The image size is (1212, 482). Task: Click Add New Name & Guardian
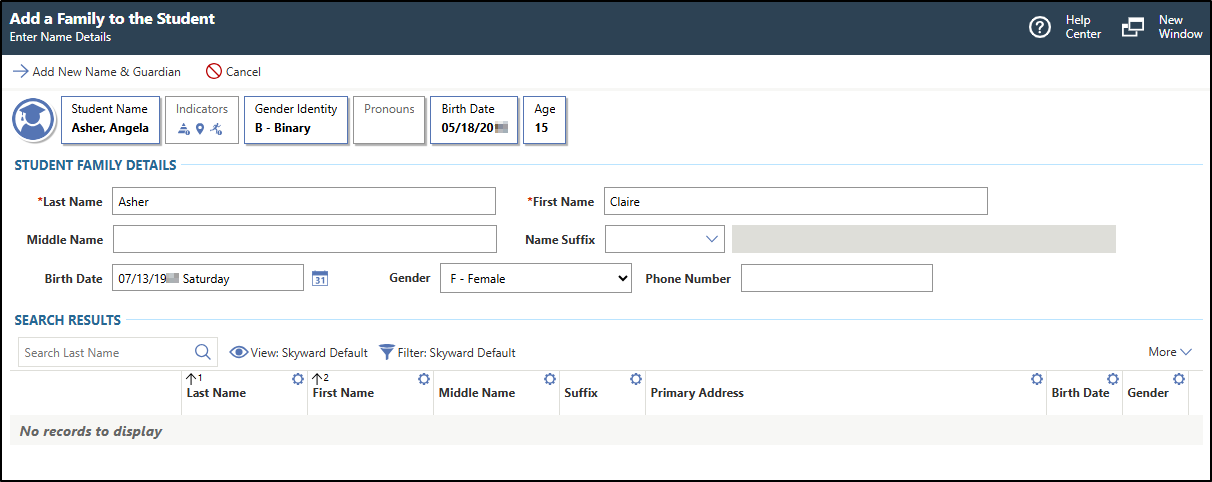[97, 72]
